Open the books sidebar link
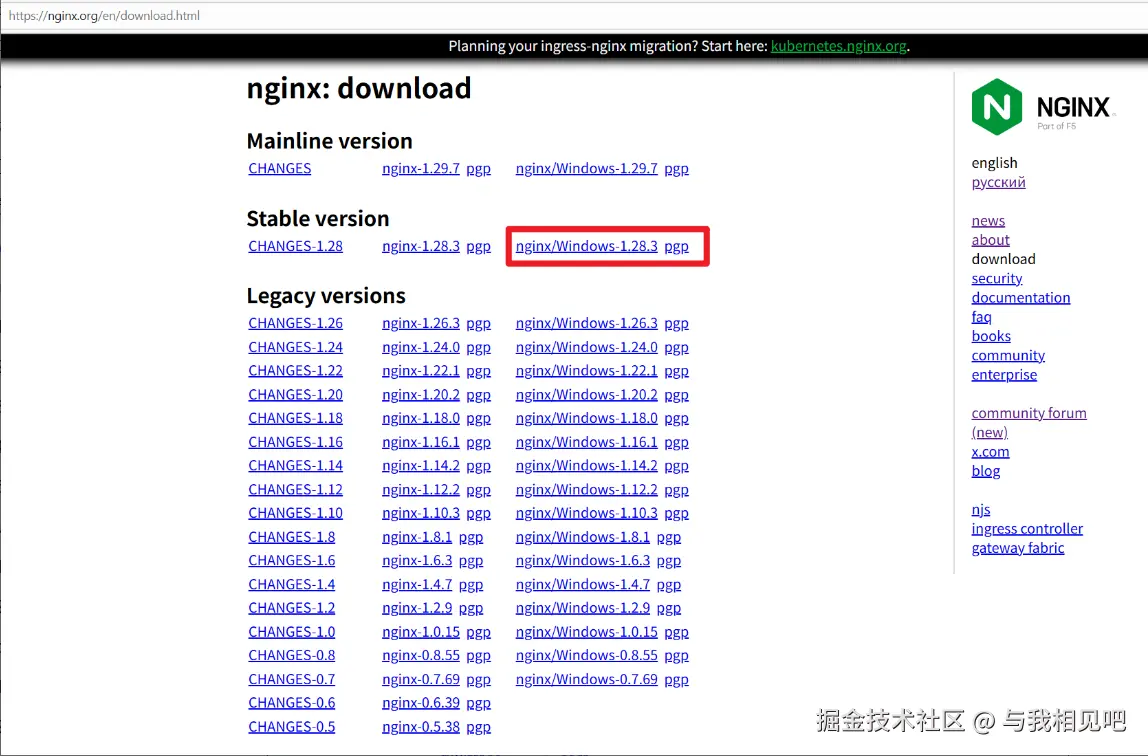This screenshot has height=756, width=1148. pos(991,336)
